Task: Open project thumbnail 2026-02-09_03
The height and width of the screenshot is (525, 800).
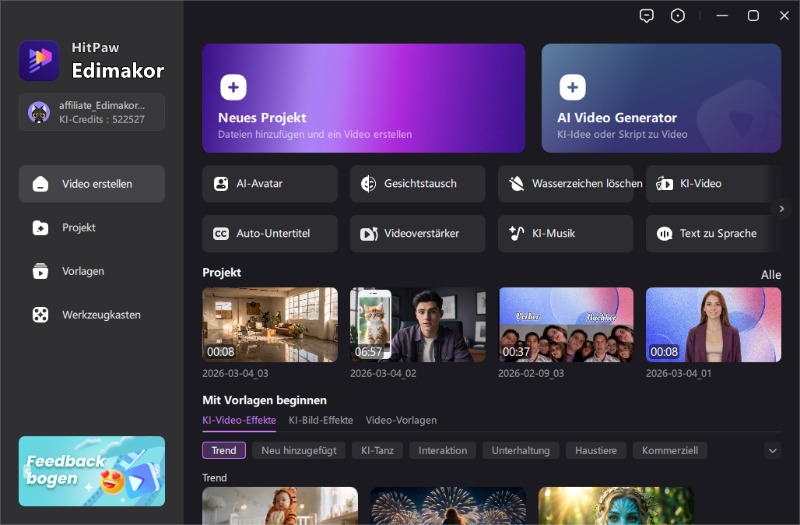Action: (x=566, y=324)
